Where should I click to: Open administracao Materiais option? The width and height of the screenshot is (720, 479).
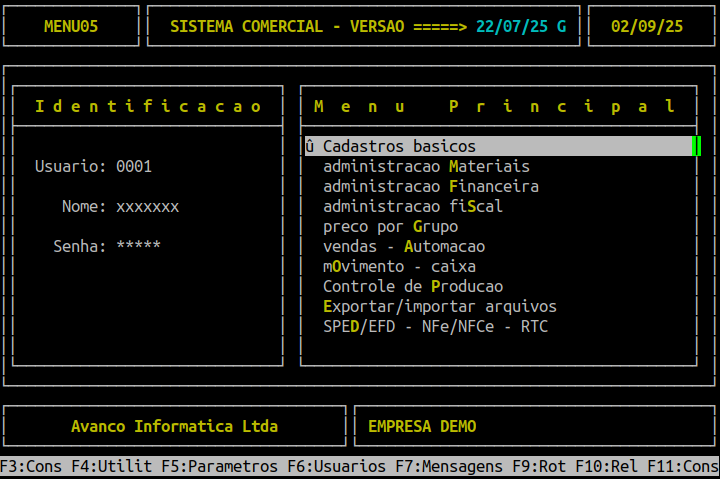coord(426,166)
